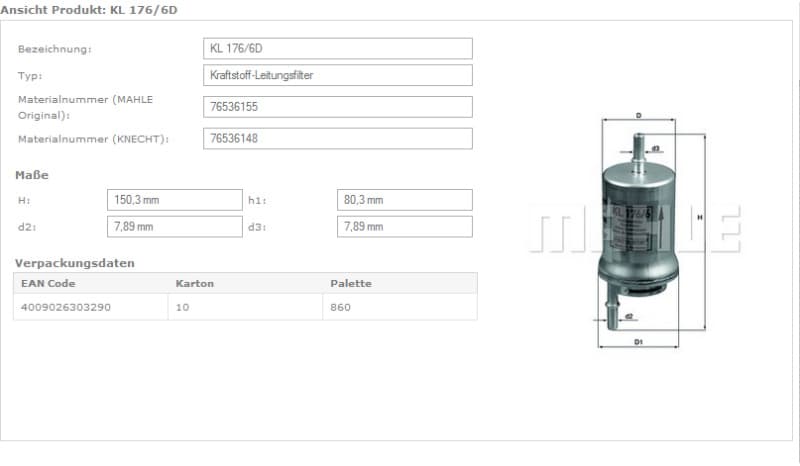Click the Verpackungsdaten section heading
The height and width of the screenshot is (466, 800).
[74, 263]
